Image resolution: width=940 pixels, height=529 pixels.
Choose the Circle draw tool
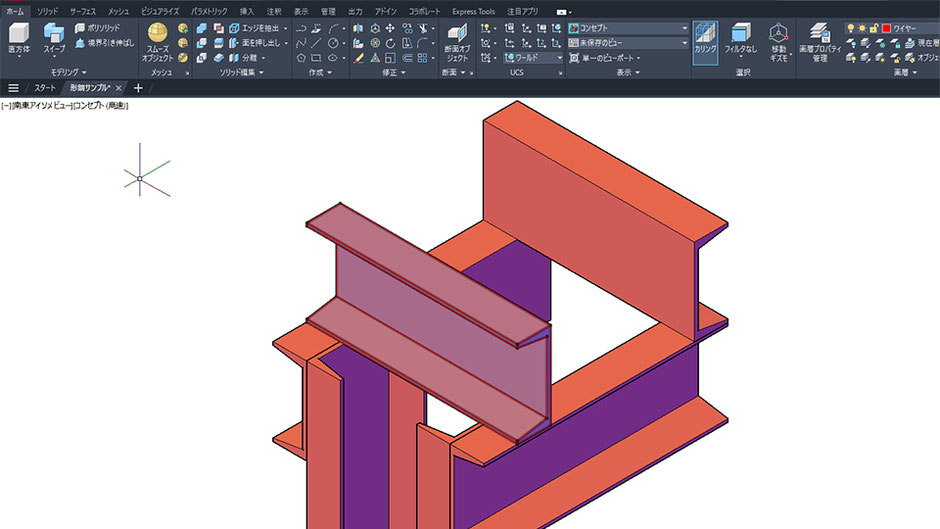coord(332,43)
